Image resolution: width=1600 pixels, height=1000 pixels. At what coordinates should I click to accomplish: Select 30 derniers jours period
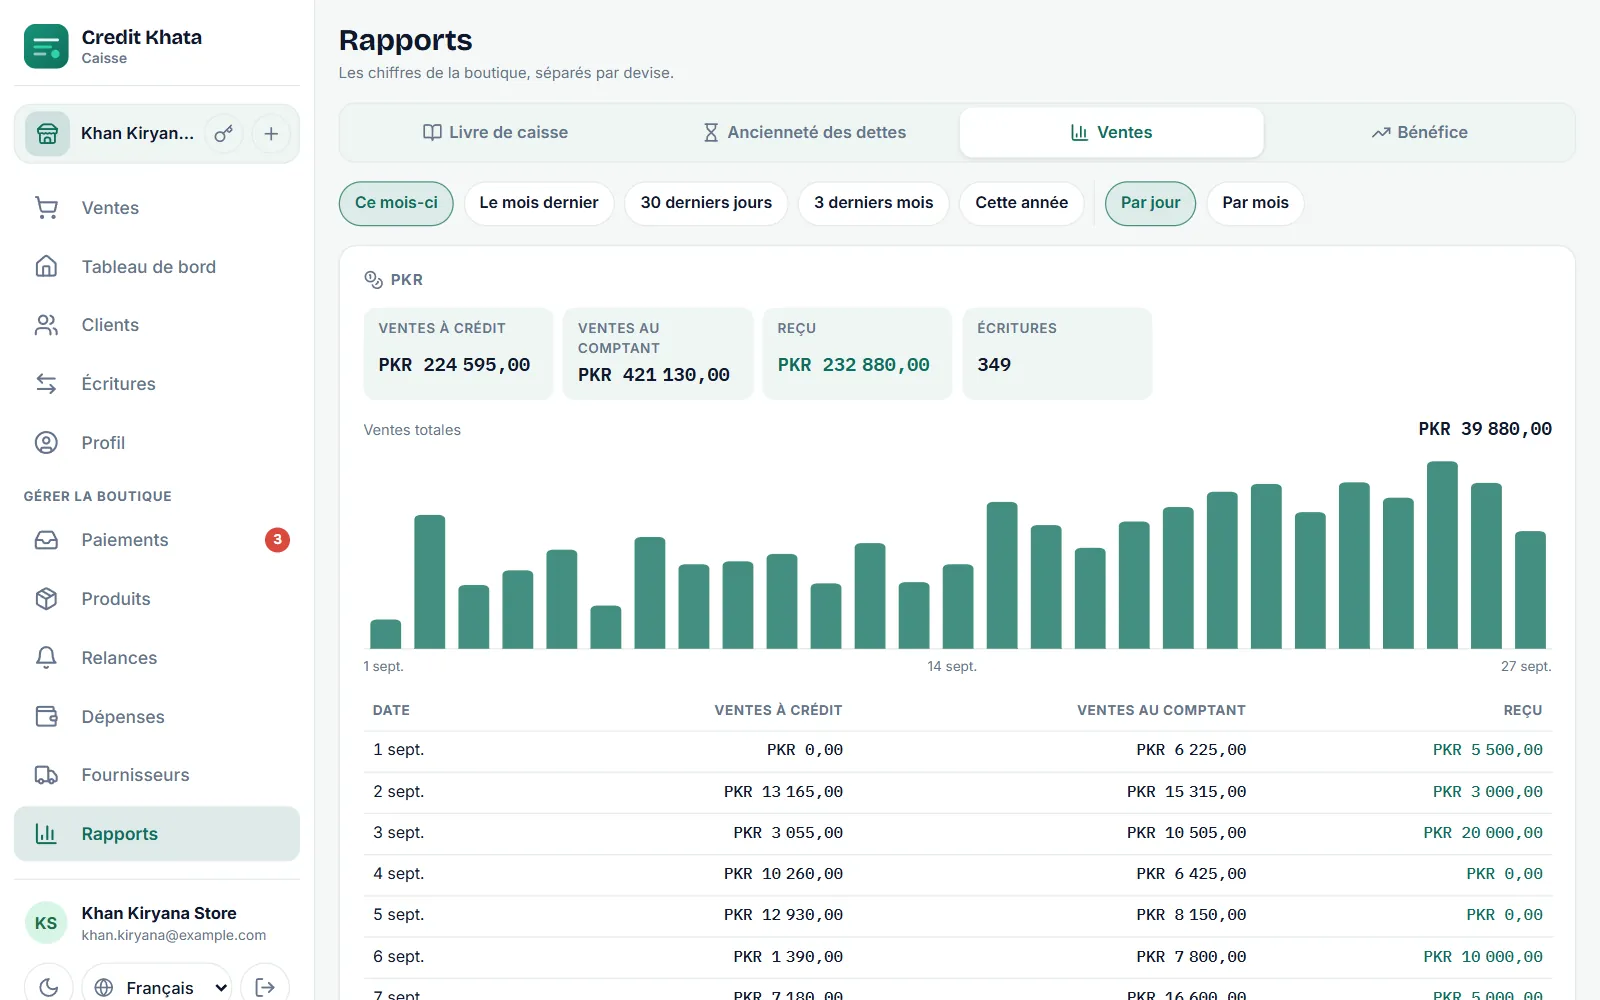click(x=706, y=203)
